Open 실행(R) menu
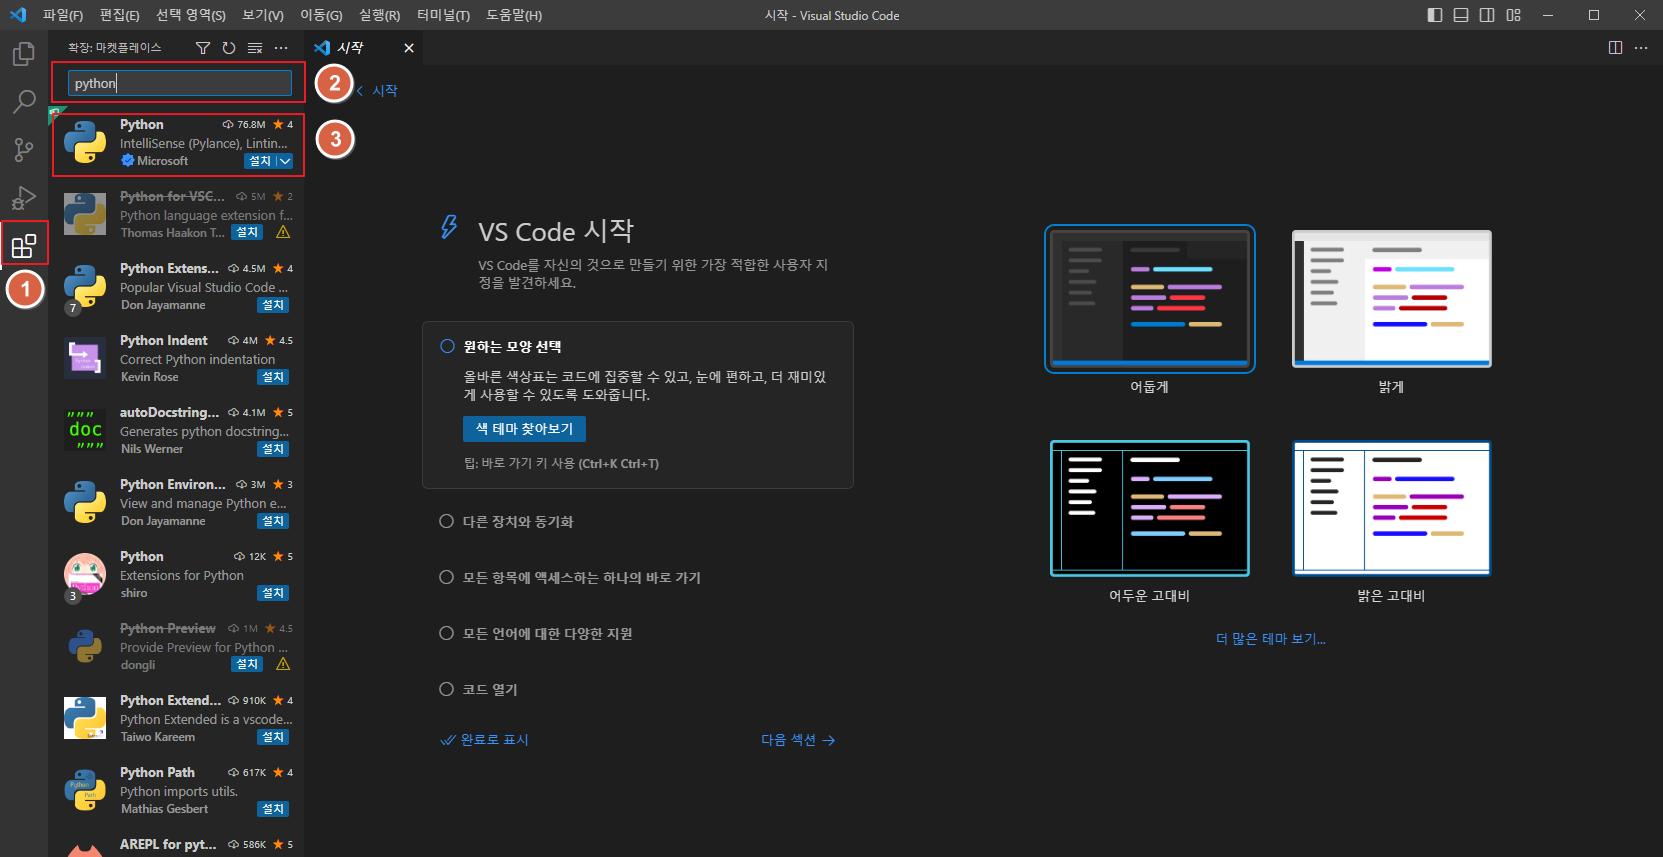Image resolution: width=1663 pixels, height=857 pixels. point(380,15)
